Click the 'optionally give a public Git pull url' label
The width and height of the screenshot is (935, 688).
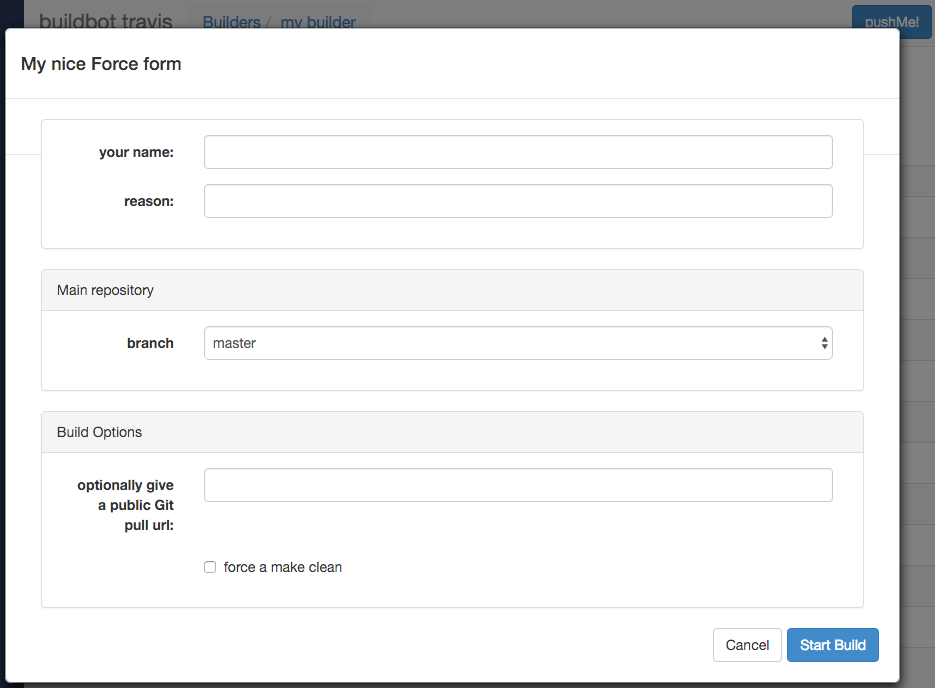(x=126, y=505)
